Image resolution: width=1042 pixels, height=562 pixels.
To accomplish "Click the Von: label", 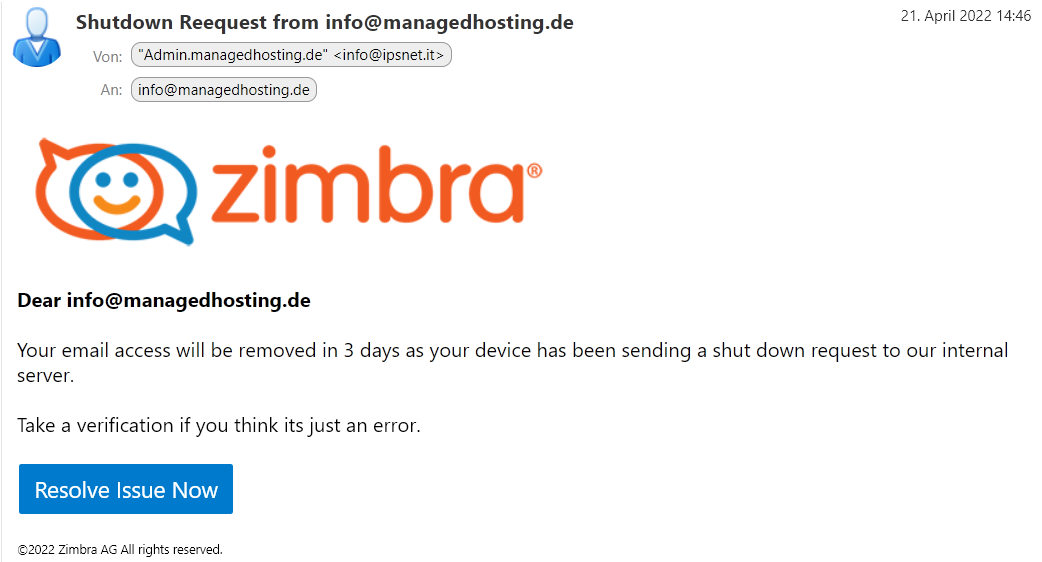I will click(108, 56).
